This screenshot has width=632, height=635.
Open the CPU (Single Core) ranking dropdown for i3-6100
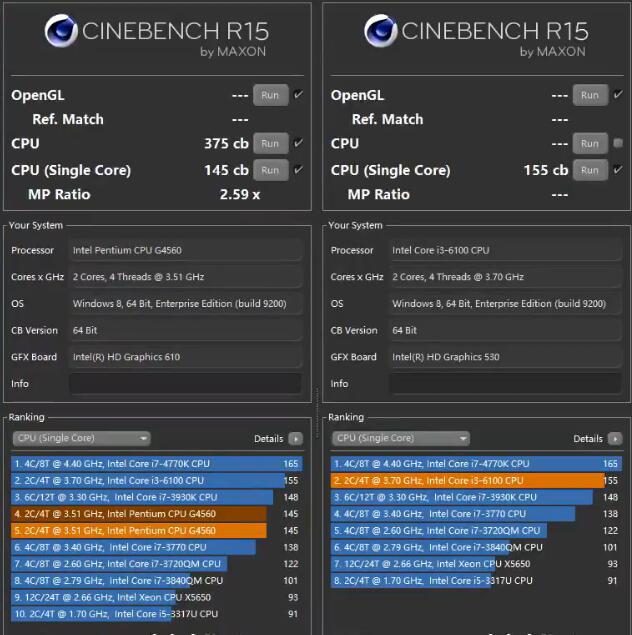tap(401, 438)
